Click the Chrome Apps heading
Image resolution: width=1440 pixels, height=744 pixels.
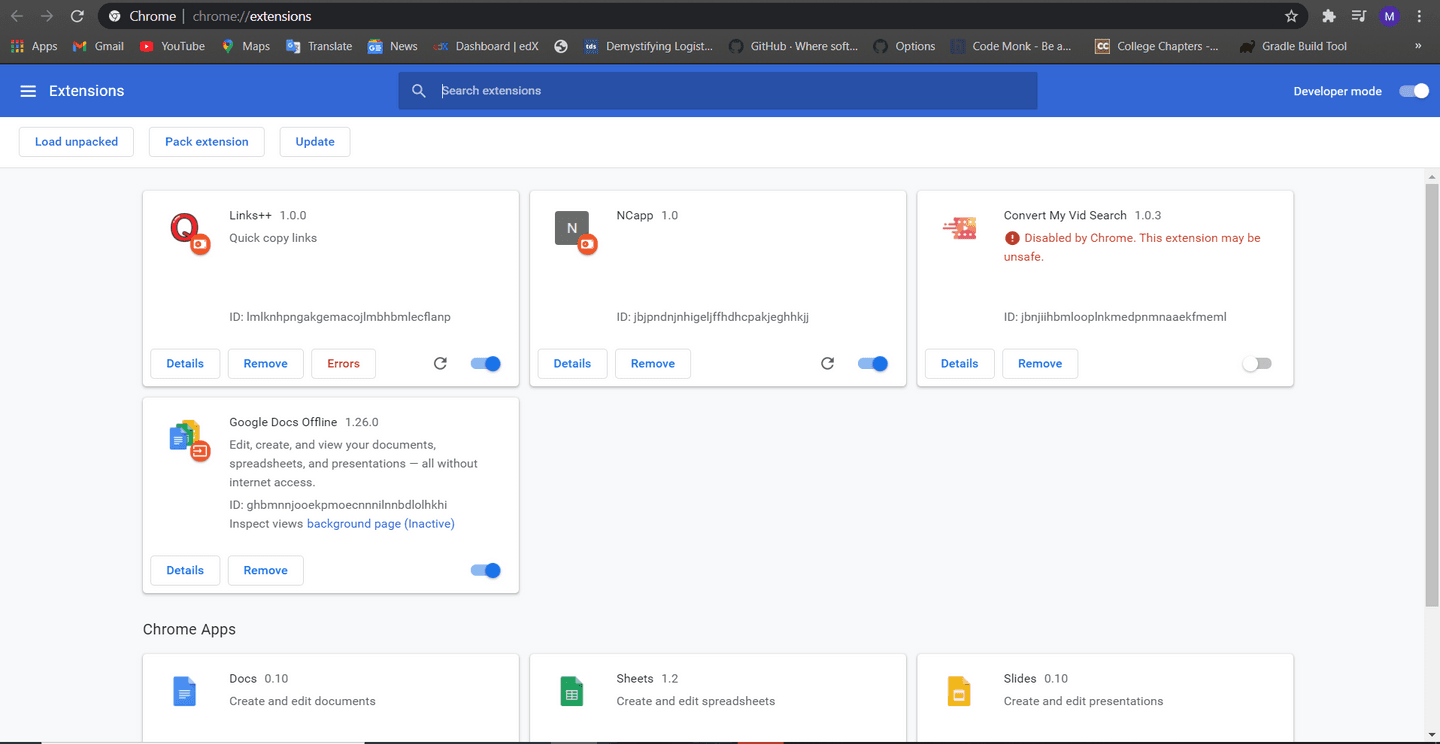pos(189,630)
